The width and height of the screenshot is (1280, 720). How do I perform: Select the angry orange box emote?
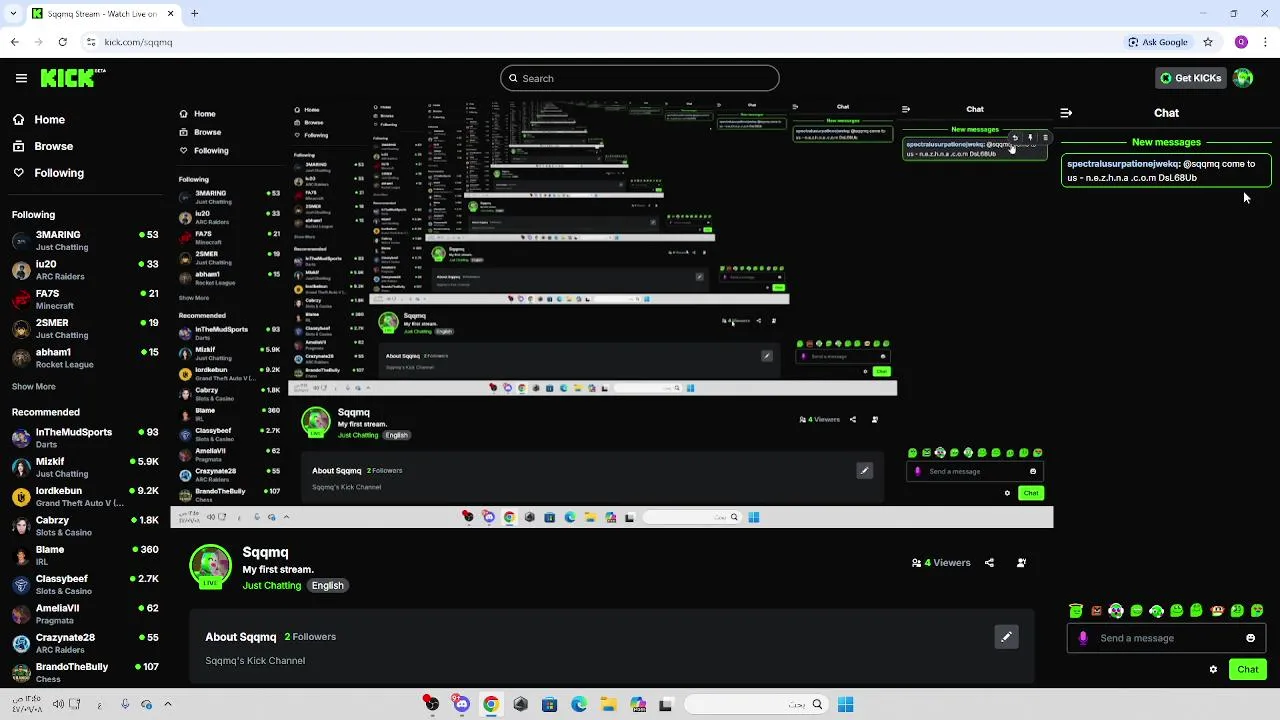[x=1096, y=610]
